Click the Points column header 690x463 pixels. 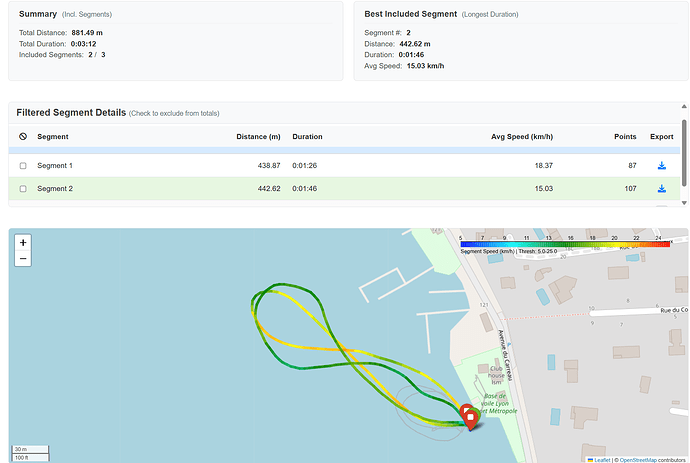(x=625, y=136)
